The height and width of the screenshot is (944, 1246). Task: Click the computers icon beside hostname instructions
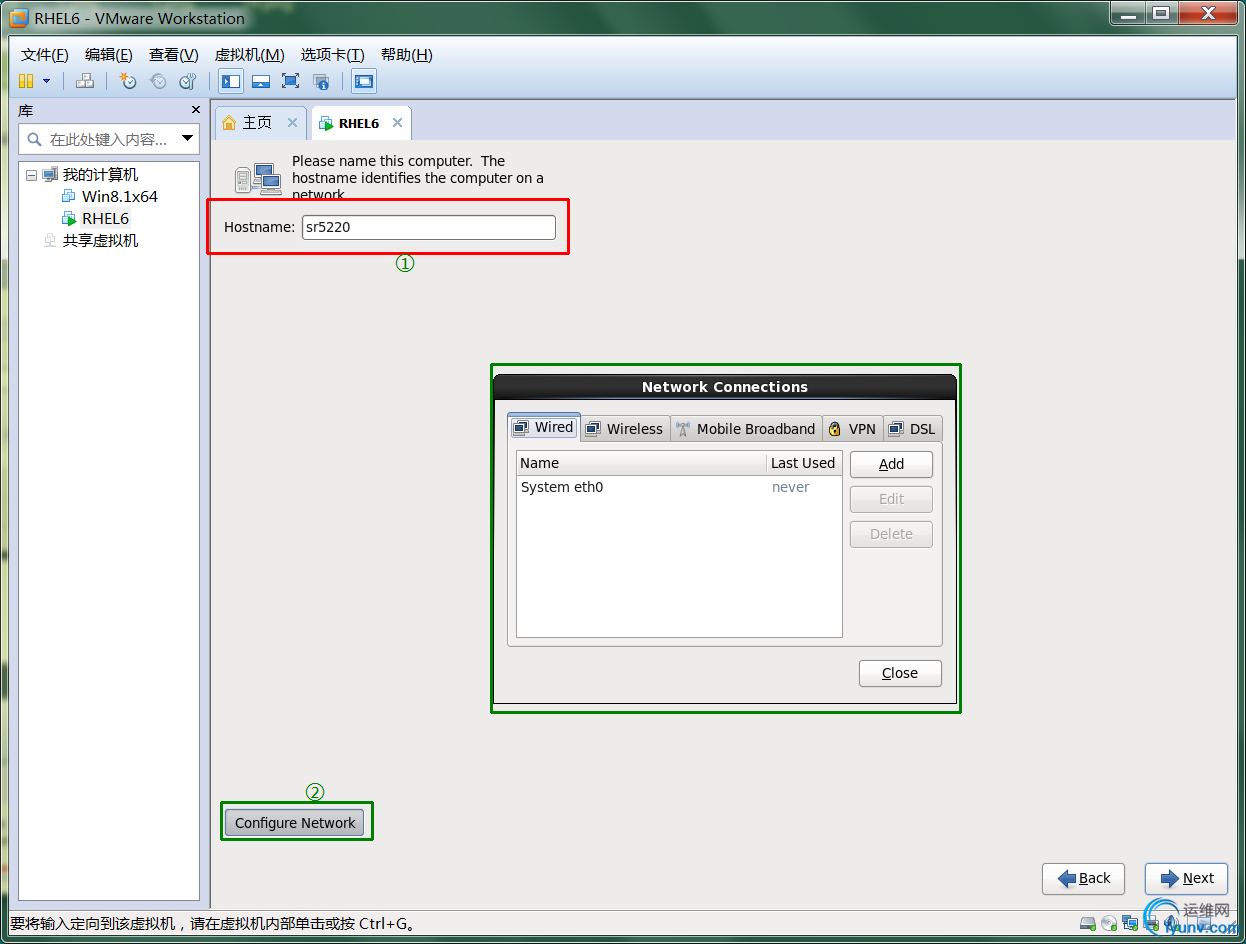coord(258,178)
